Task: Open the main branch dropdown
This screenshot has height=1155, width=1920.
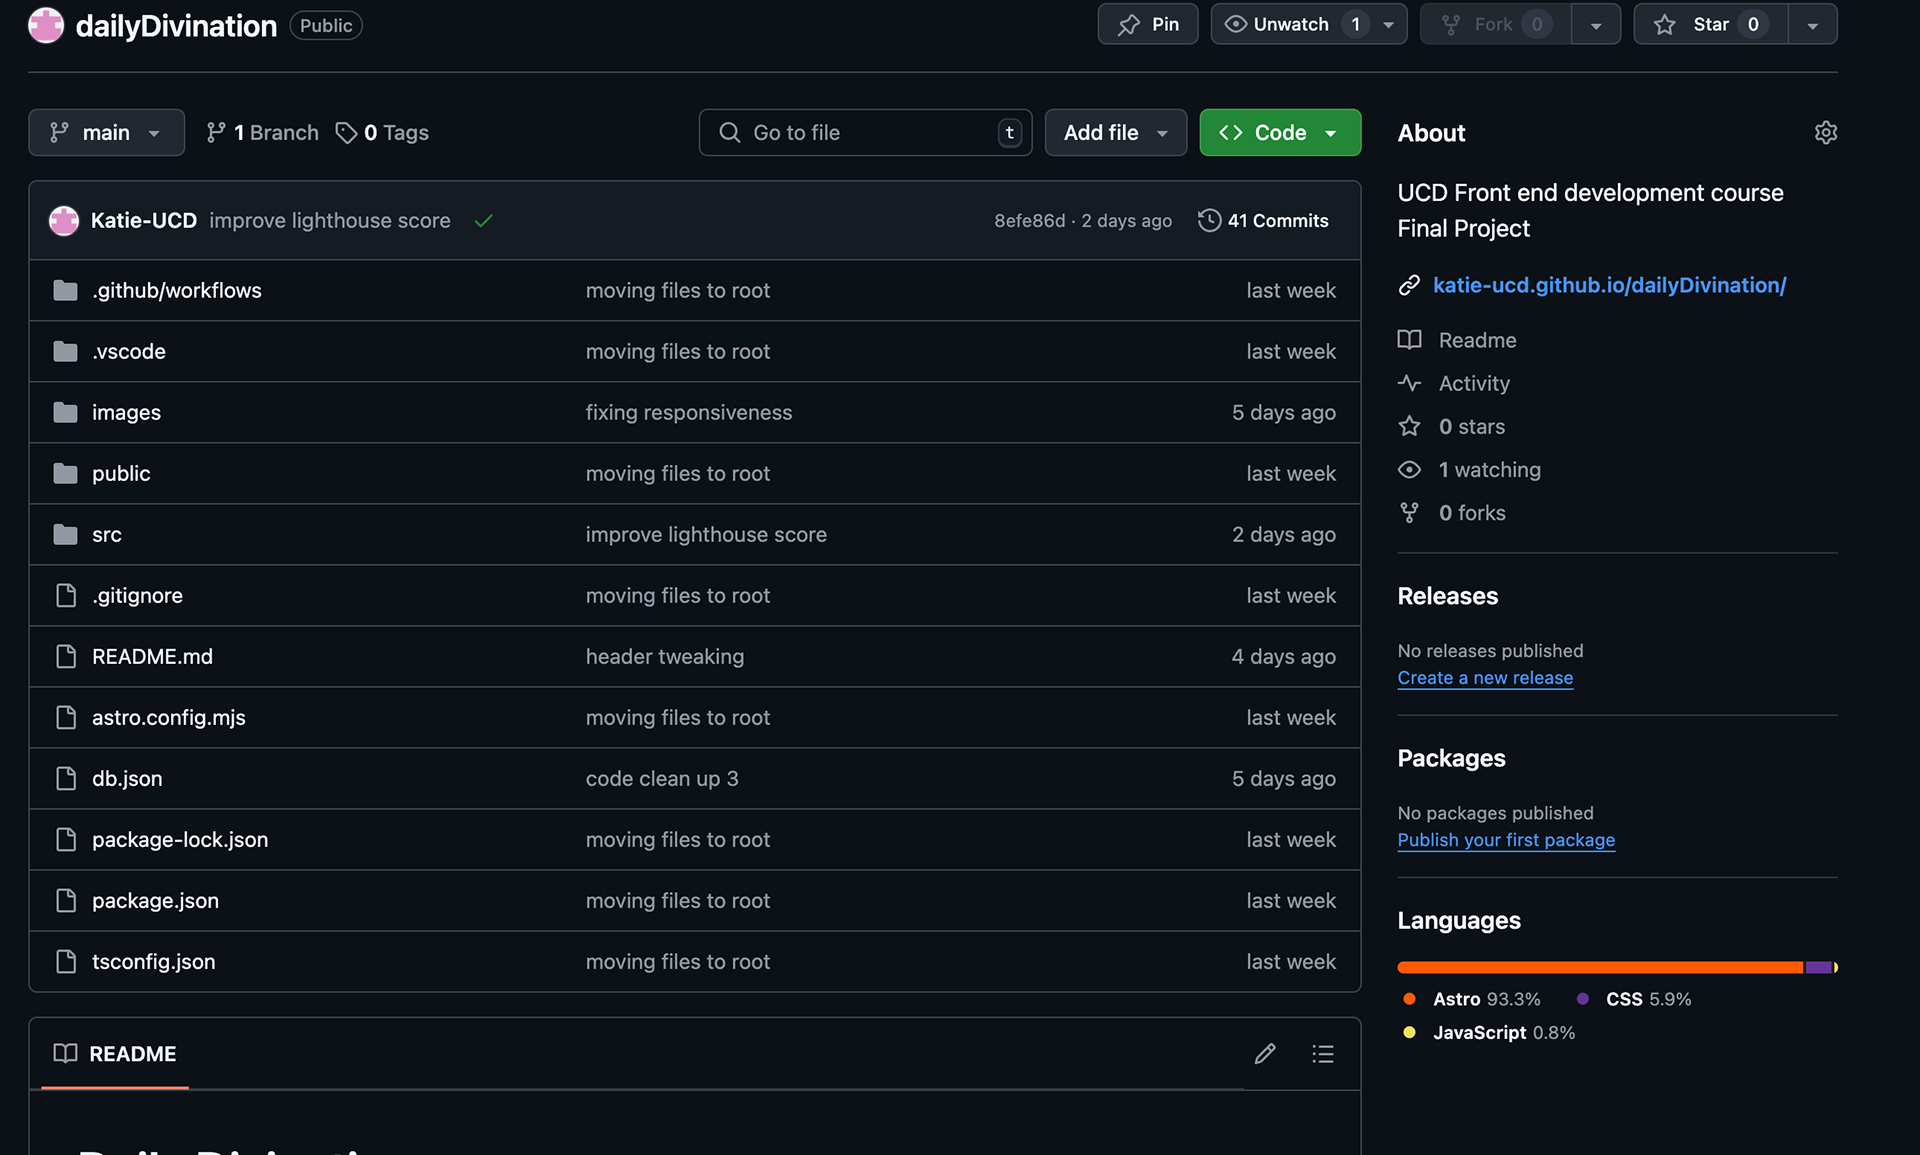Action: (106, 133)
